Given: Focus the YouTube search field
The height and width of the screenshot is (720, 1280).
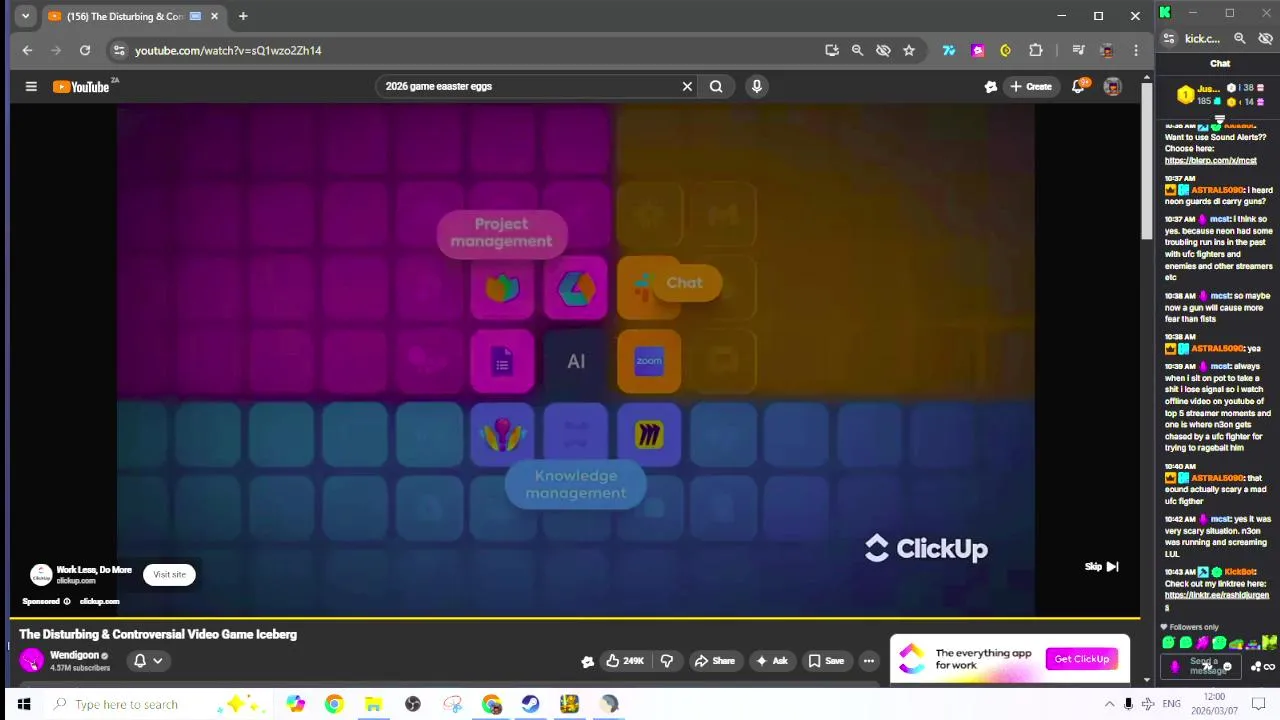Looking at the screenshot, I should point(530,87).
